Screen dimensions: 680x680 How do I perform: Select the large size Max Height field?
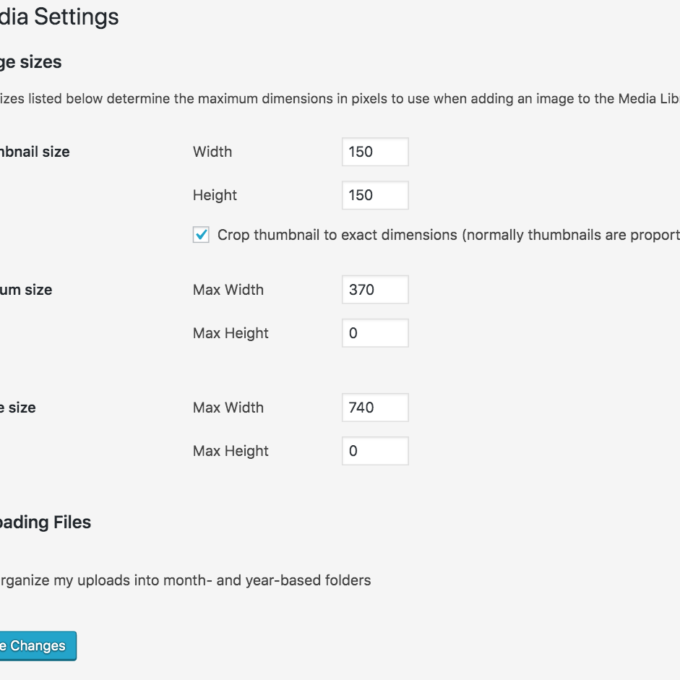[x=374, y=451]
